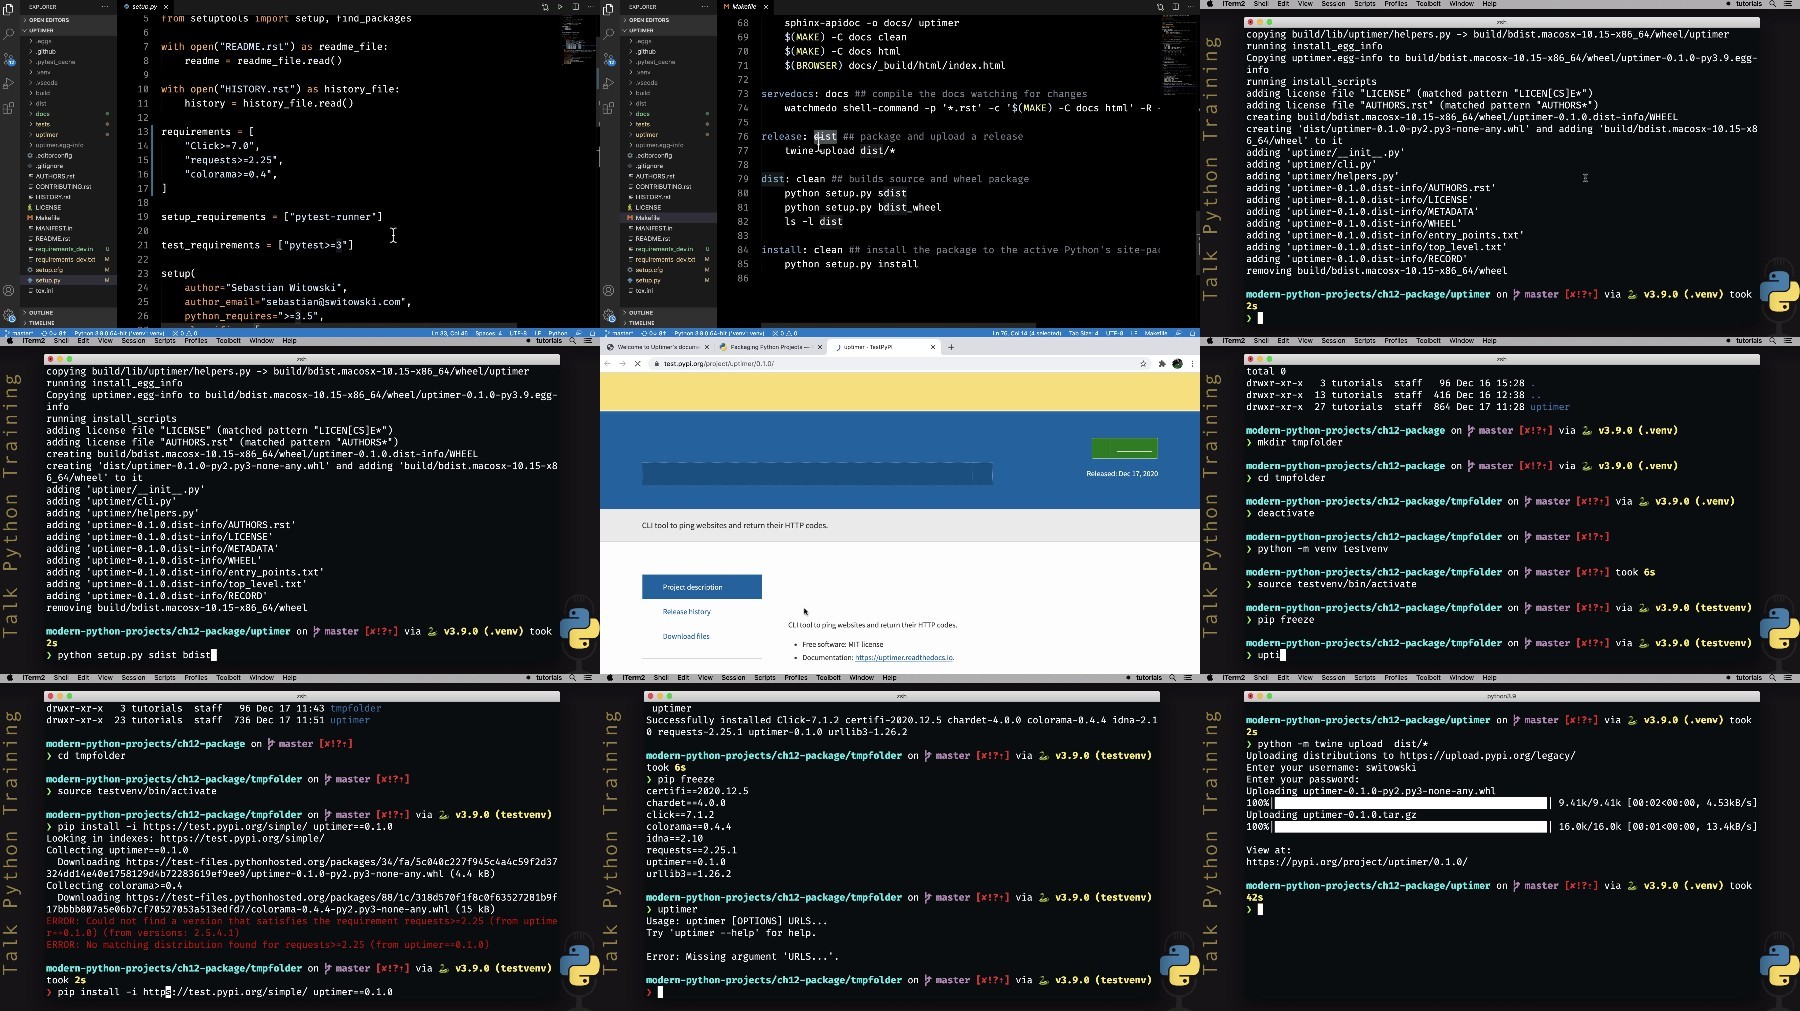Open the Chrome three-dot menu

(1191, 364)
